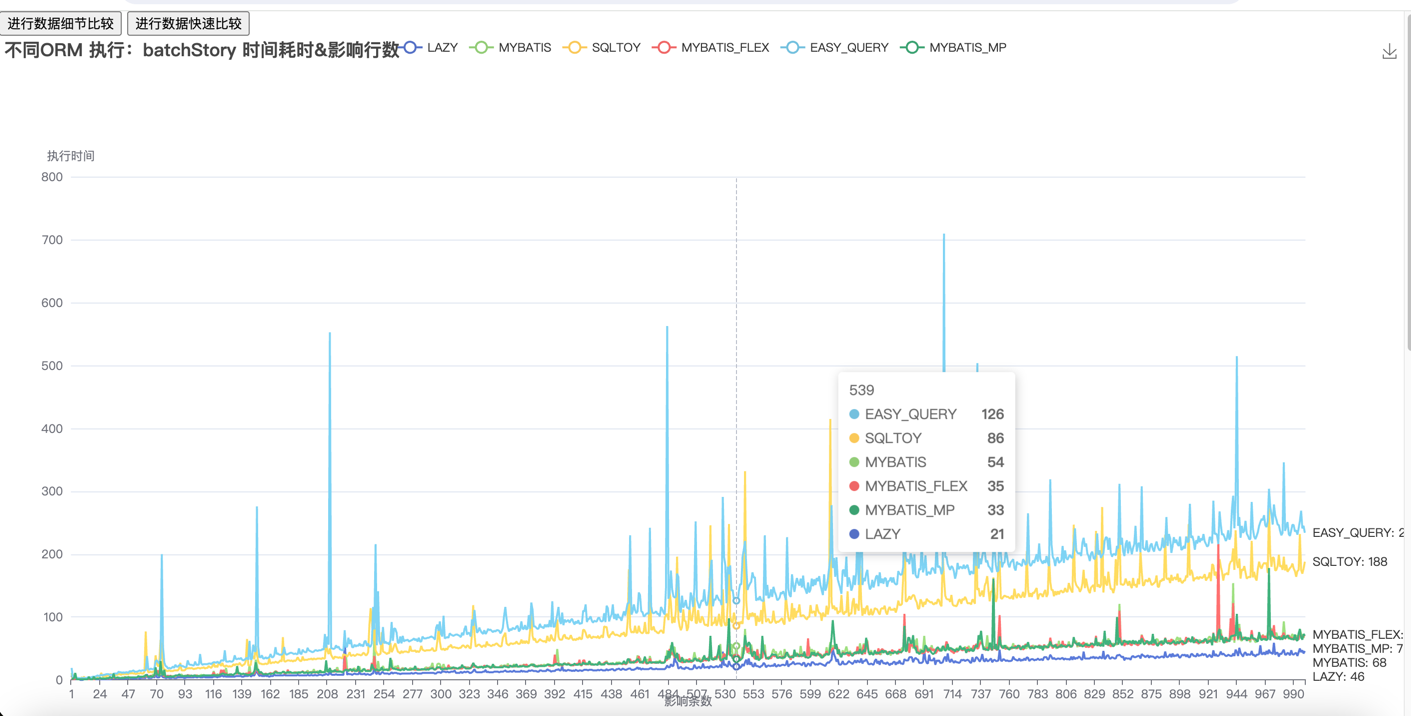Image resolution: width=1411 pixels, height=716 pixels.
Task: Click the 进行数据快速比较 button
Action: (x=189, y=23)
